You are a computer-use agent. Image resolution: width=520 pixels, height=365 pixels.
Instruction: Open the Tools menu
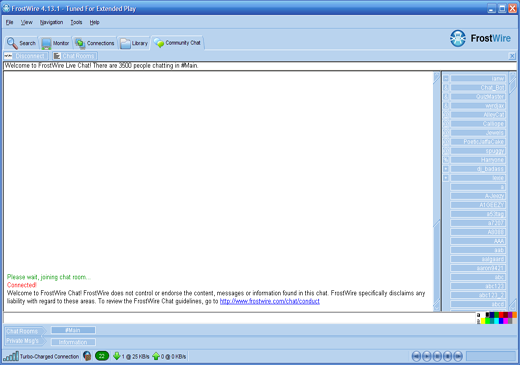76,22
